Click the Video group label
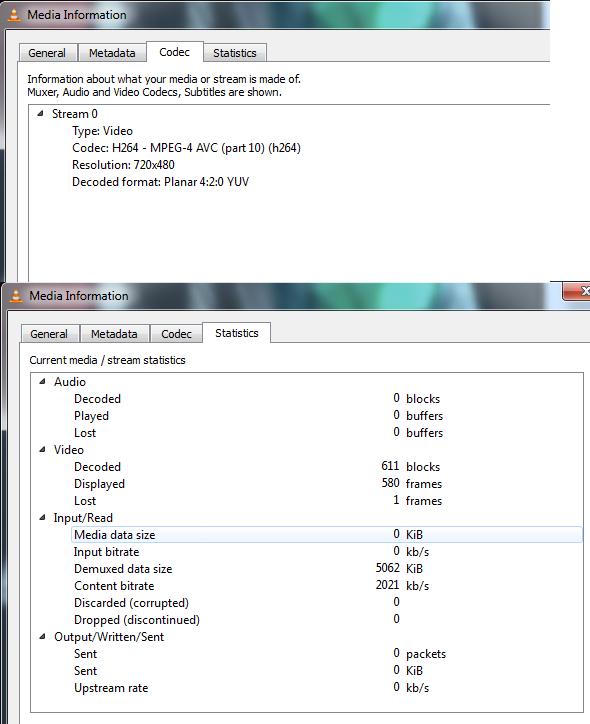 pos(69,450)
